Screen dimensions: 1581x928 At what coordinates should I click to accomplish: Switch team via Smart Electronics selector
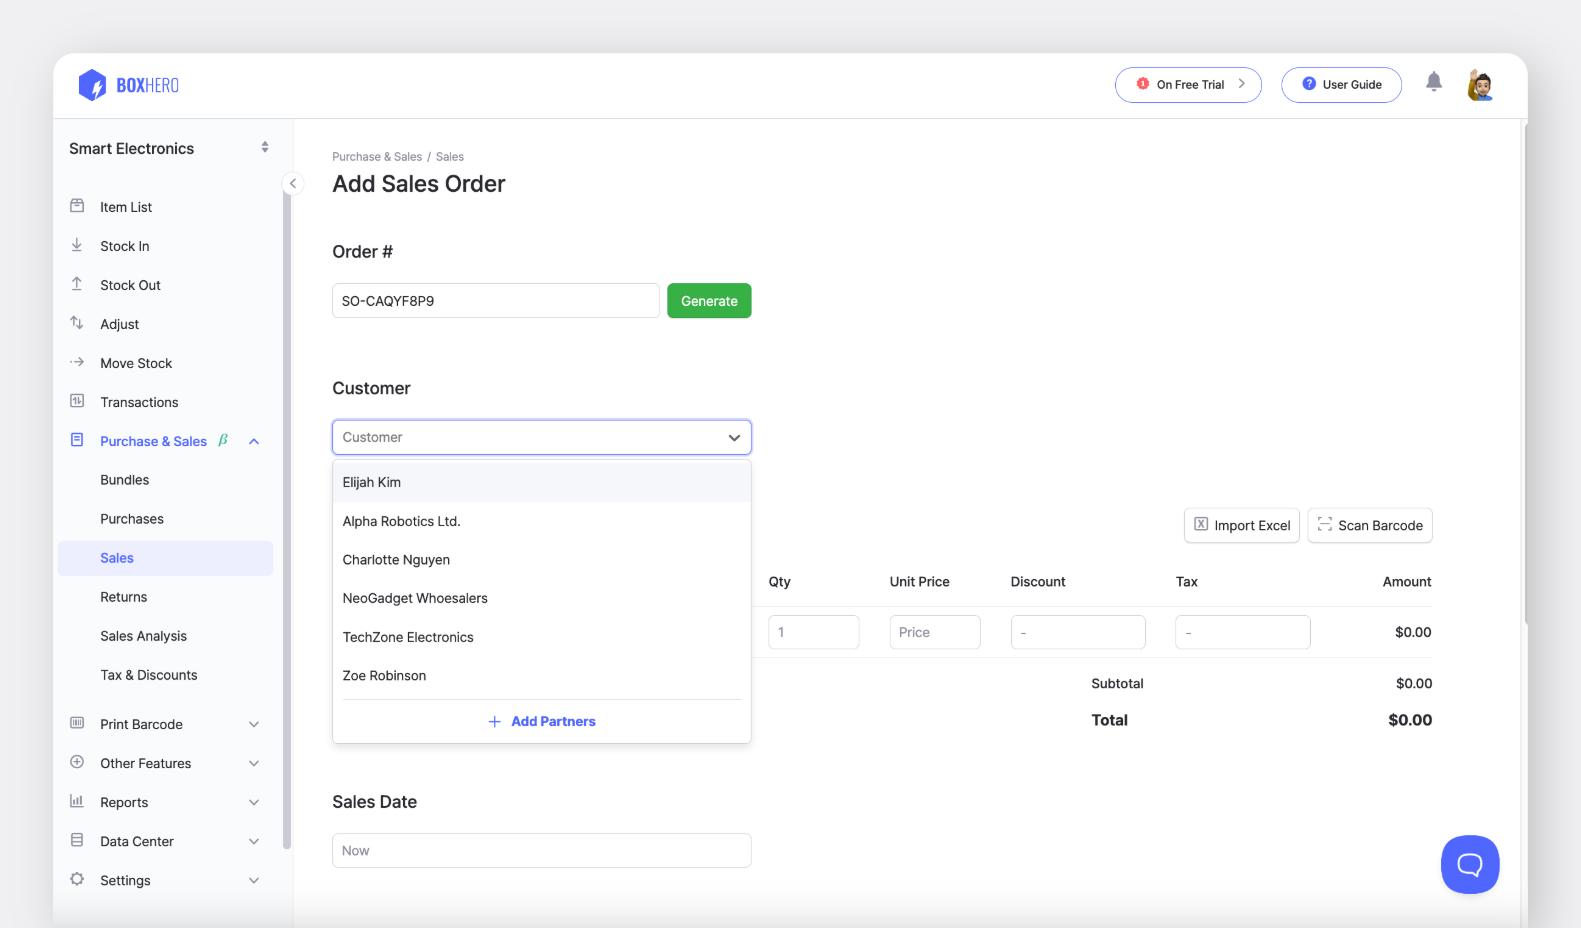[168, 148]
